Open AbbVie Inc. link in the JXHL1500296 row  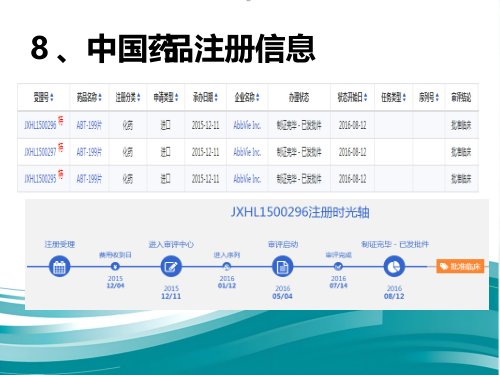247,125
